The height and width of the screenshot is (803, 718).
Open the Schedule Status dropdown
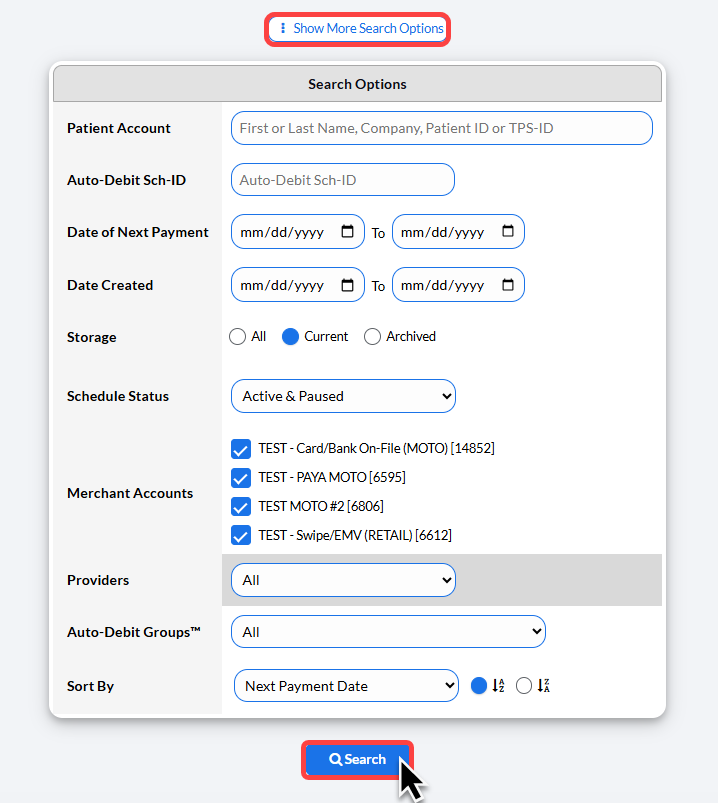[x=343, y=396]
